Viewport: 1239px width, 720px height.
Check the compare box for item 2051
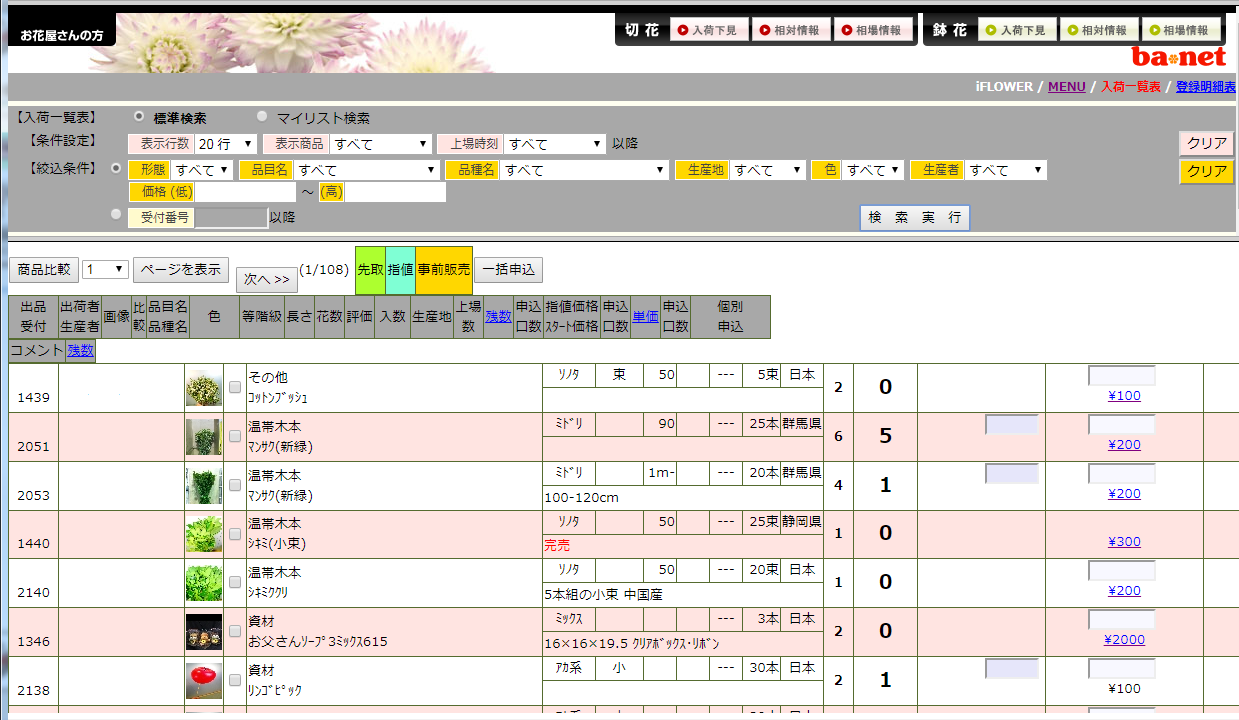[235, 436]
